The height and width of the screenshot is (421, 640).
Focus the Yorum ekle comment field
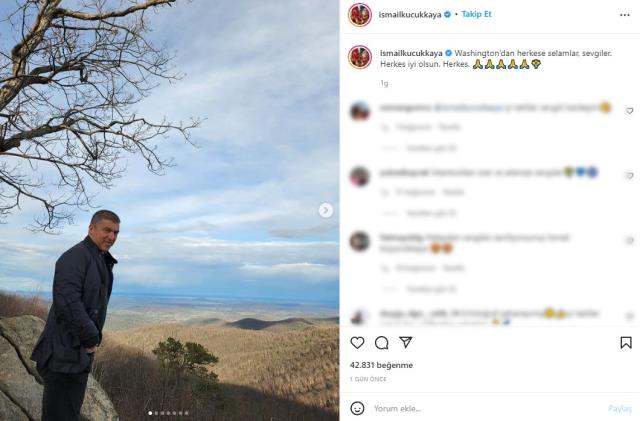[x=480, y=408]
